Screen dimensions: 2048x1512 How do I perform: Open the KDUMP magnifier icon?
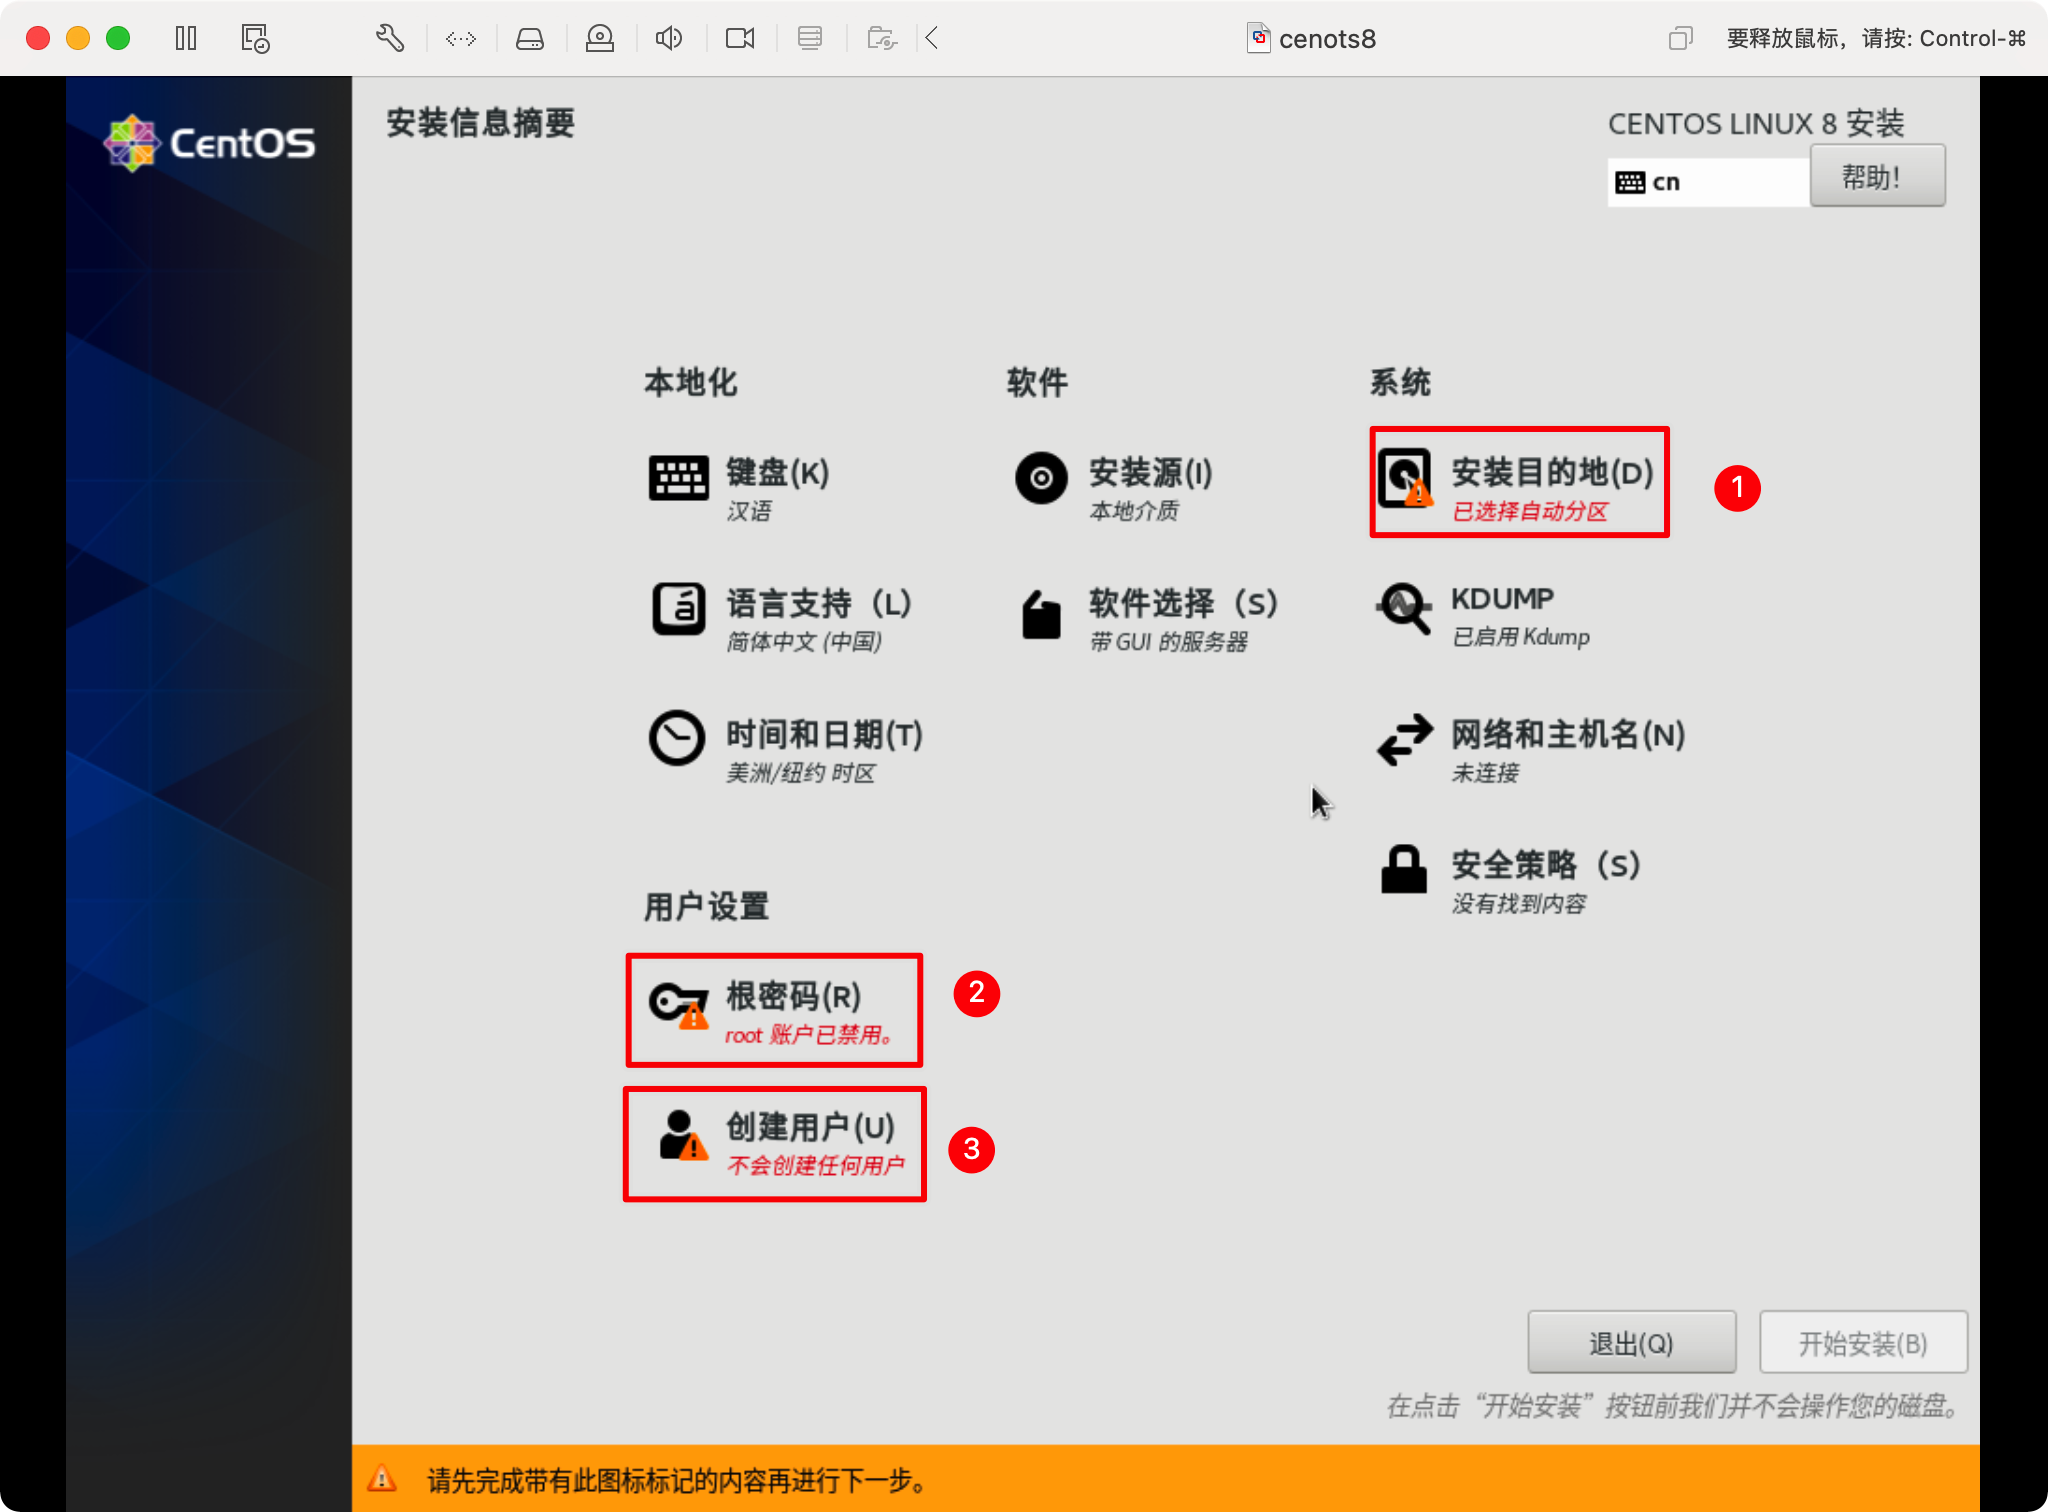[1404, 608]
